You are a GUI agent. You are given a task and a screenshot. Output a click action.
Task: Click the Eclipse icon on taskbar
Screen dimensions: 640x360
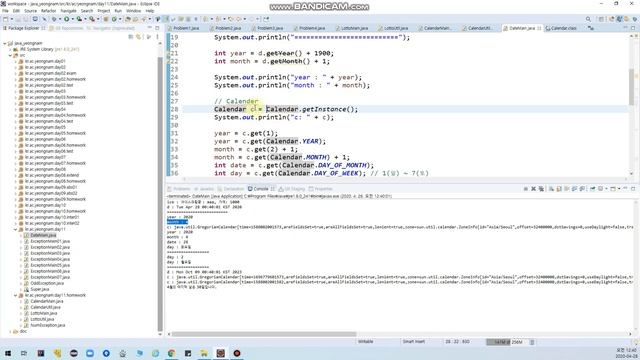220,353
